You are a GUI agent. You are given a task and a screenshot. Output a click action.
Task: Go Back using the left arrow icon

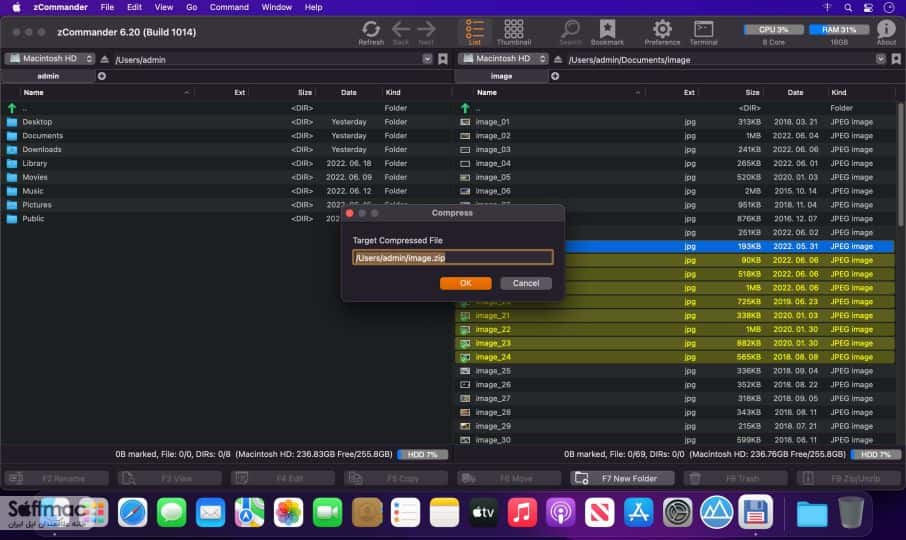400,32
